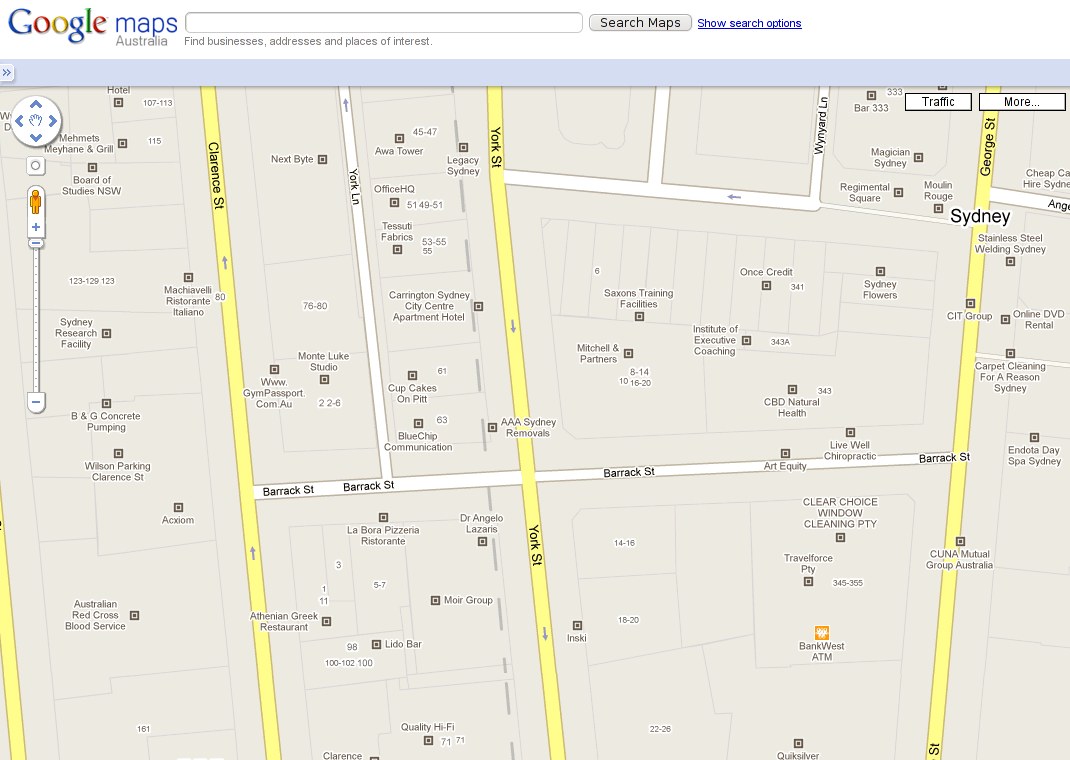Pan the map down with the arrow control
This screenshot has height=760, width=1070.
coord(36,137)
